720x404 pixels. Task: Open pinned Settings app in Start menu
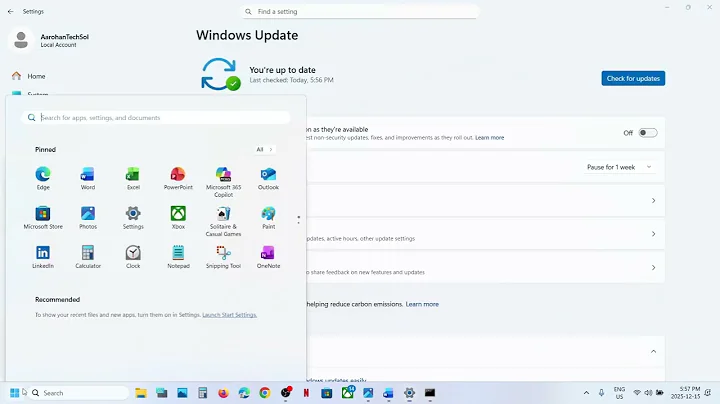coord(133,218)
